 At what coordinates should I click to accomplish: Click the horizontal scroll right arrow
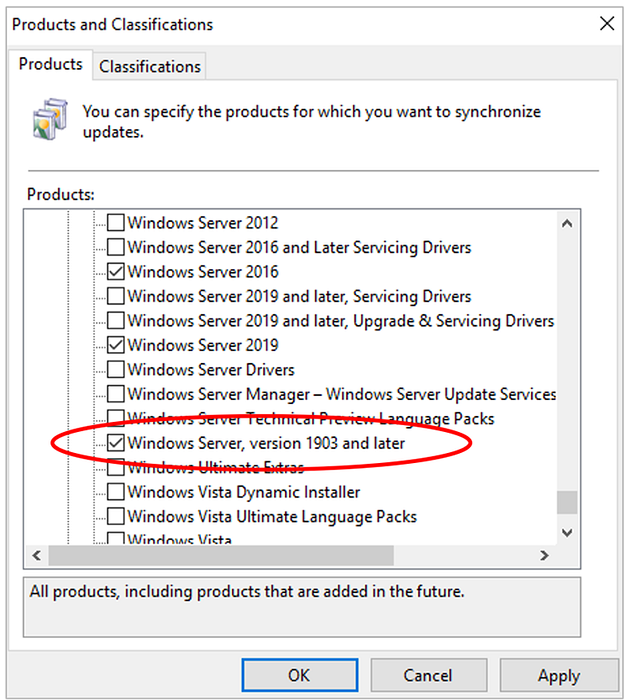point(545,556)
